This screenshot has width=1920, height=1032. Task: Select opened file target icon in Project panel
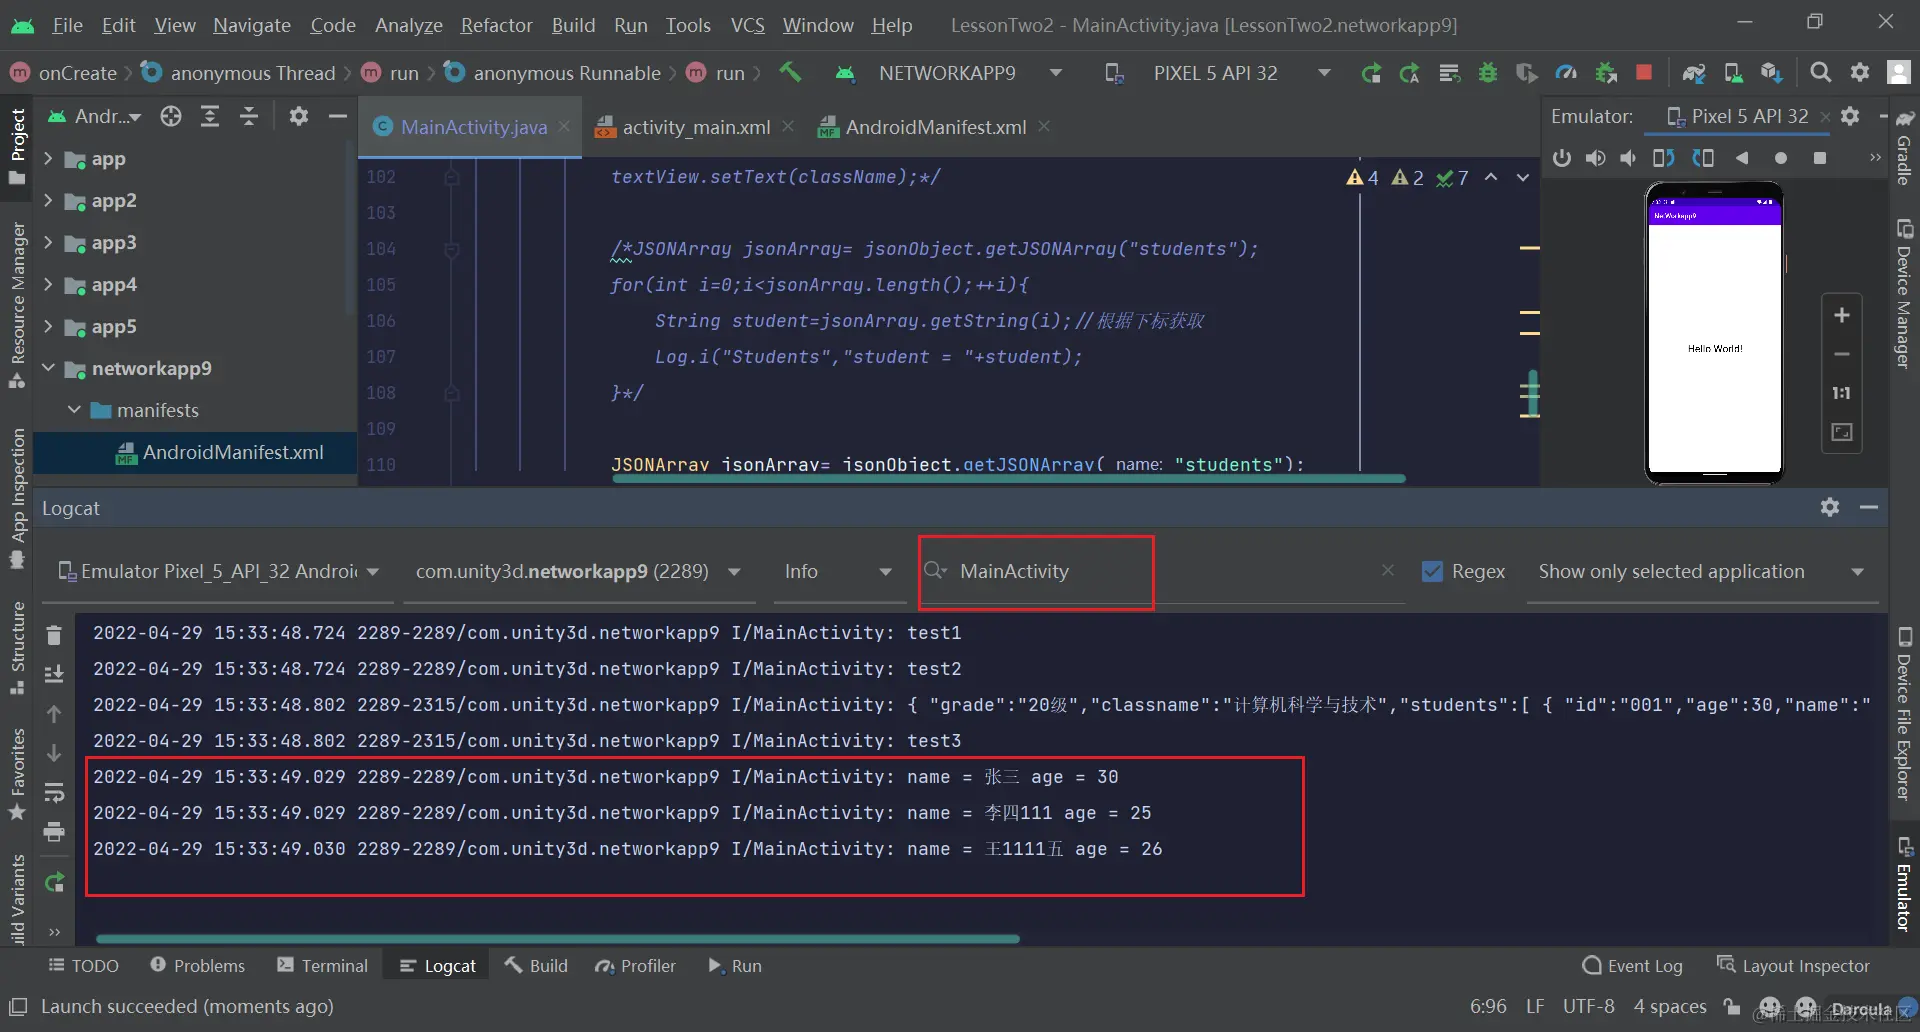(x=171, y=116)
